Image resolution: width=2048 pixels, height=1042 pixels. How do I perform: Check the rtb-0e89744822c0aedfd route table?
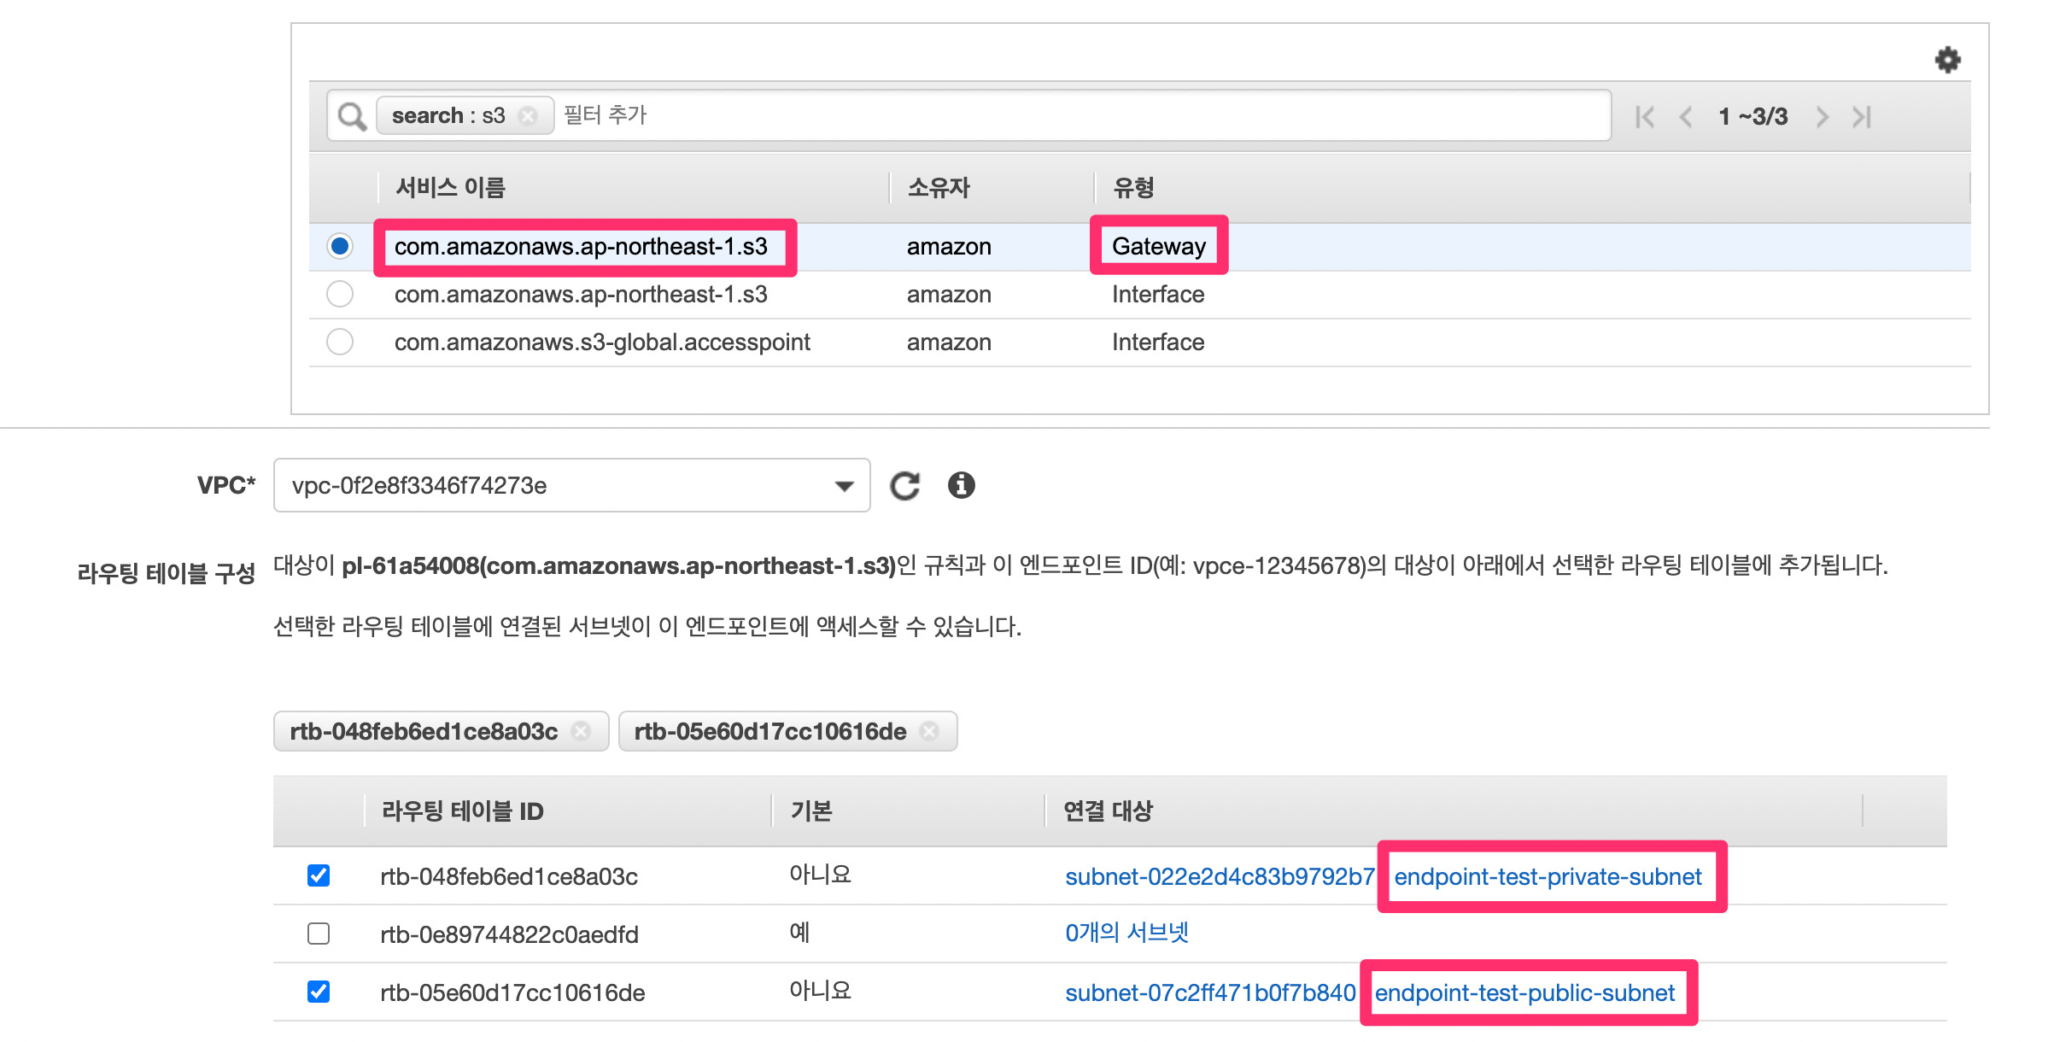pos(318,933)
